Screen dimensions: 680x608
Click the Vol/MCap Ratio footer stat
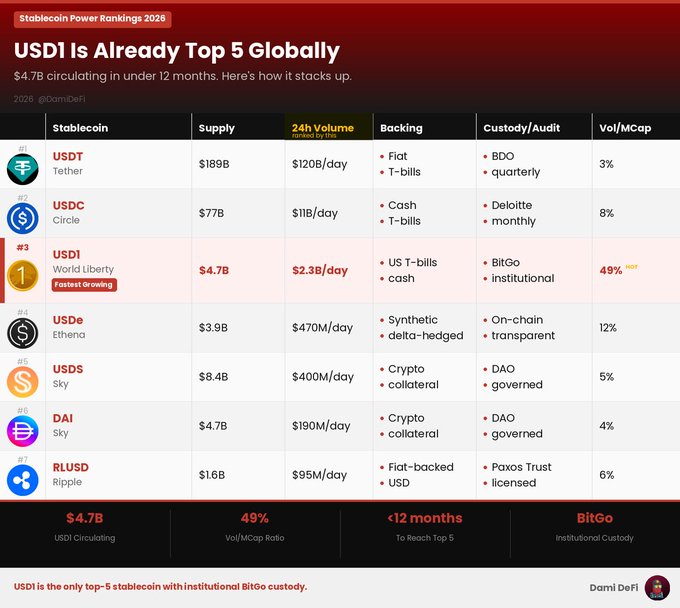255,527
